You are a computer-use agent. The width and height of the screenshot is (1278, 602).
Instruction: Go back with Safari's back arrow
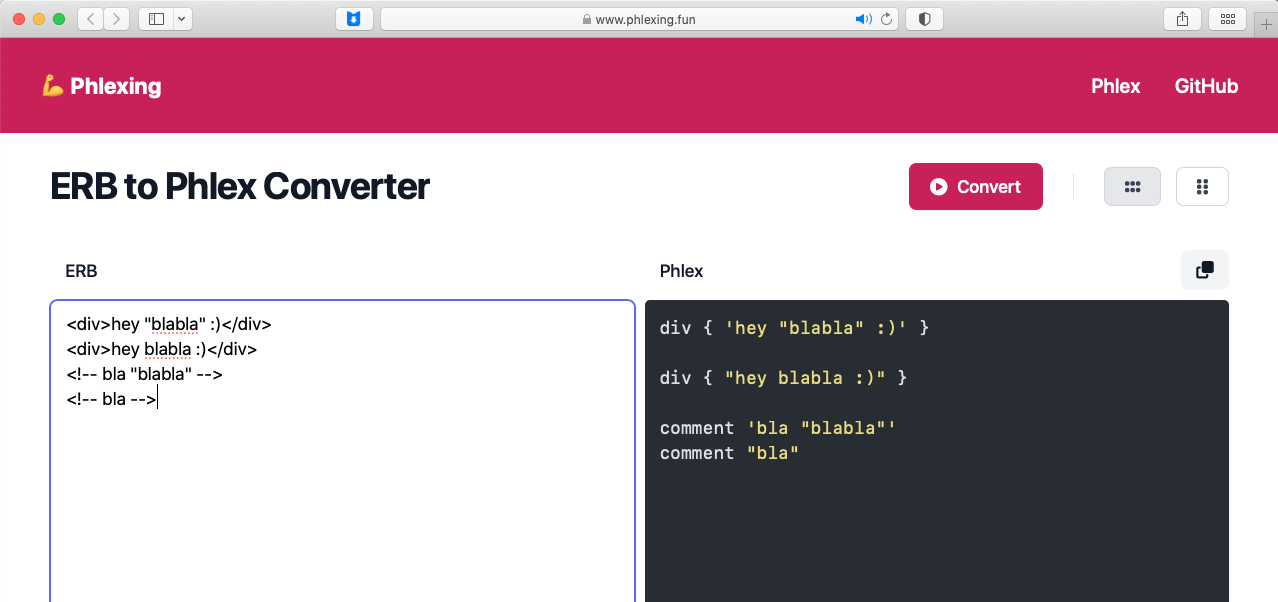click(91, 18)
